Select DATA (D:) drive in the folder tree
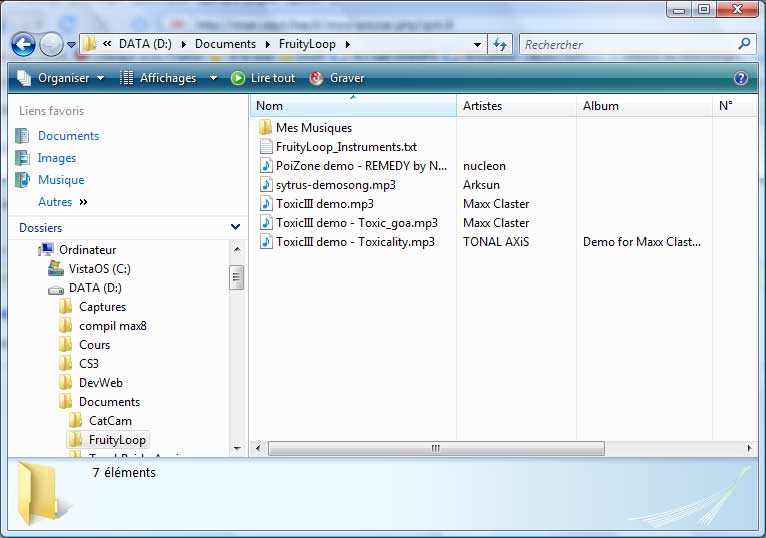Image resolution: width=766 pixels, height=538 pixels. 95,288
